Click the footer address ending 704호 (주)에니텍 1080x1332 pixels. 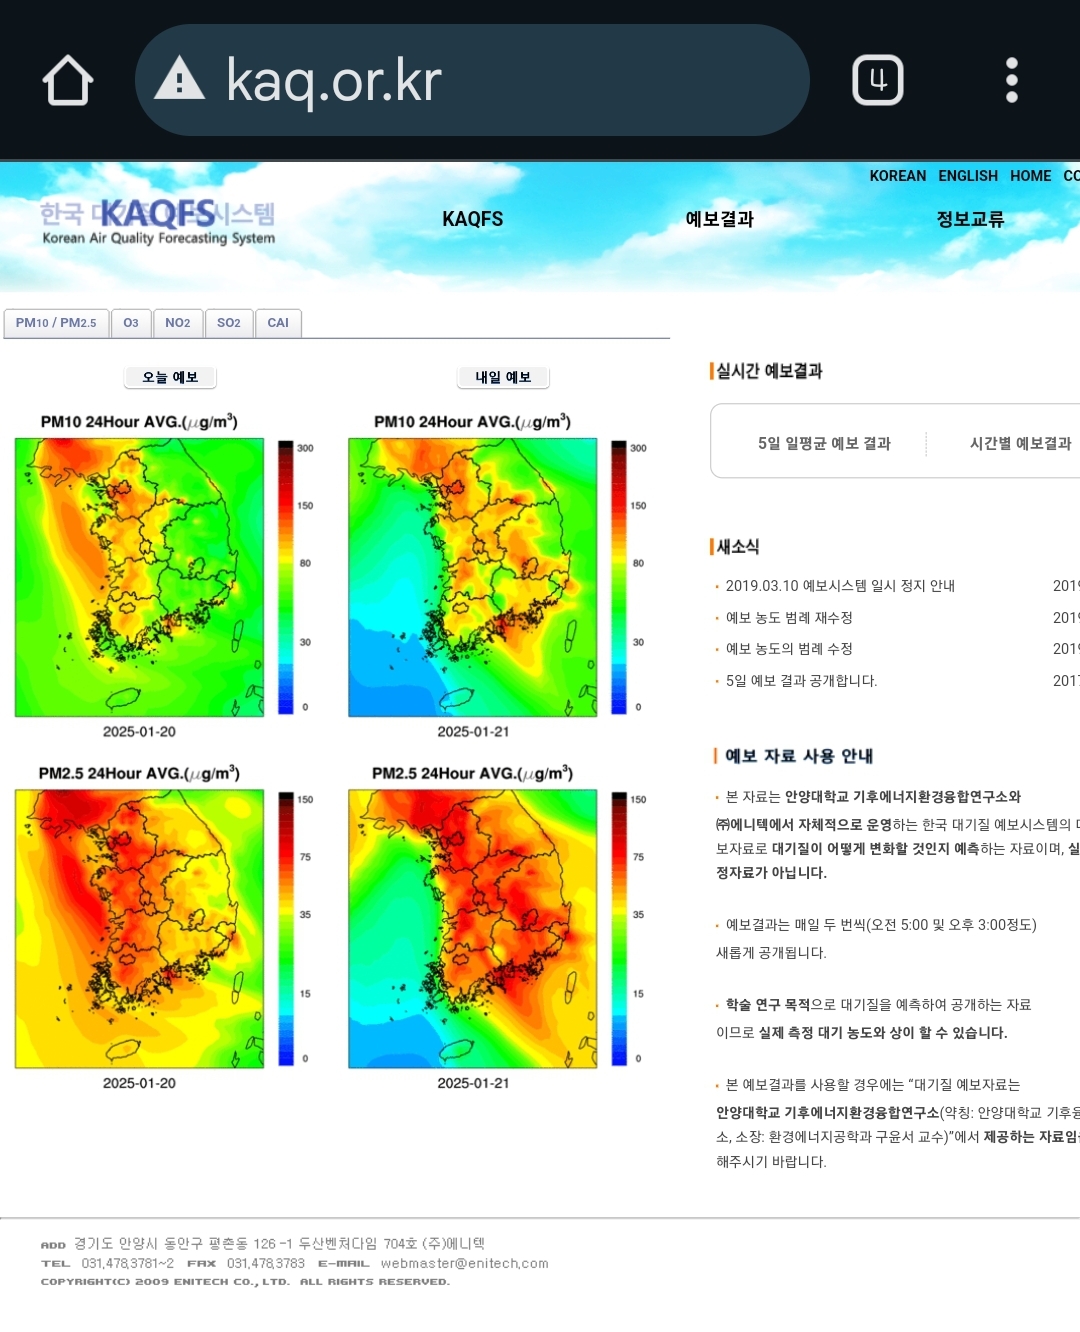coord(279,1243)
